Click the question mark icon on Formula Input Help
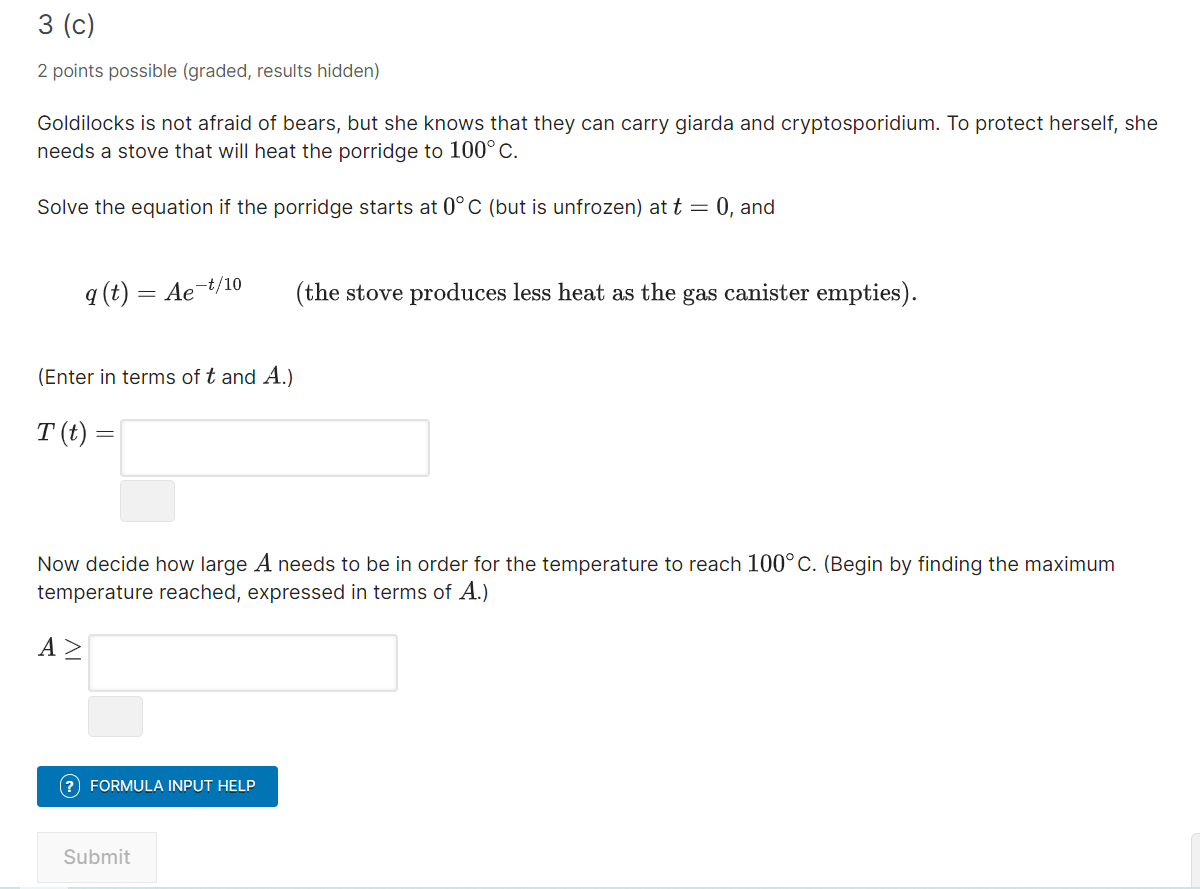1200x889 pixels. (68, 786)
